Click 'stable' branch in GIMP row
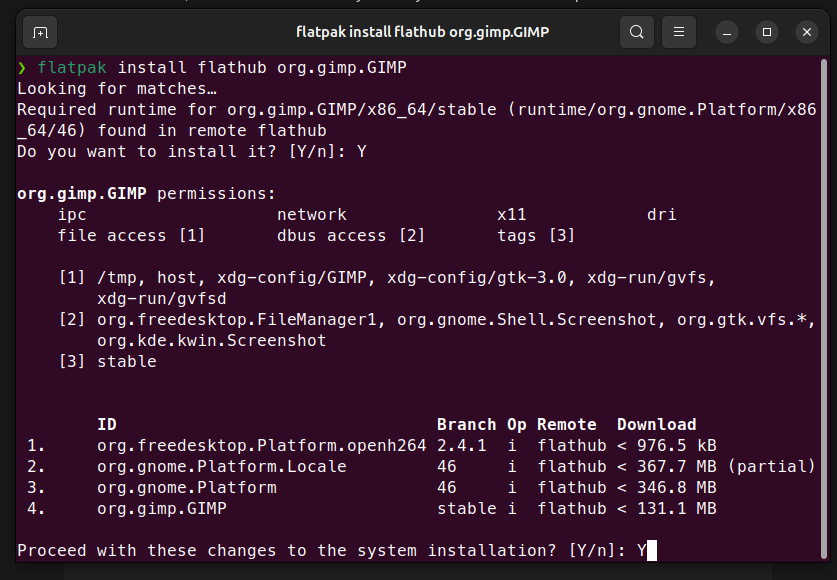The image size is (837, 580). point(467,509)
